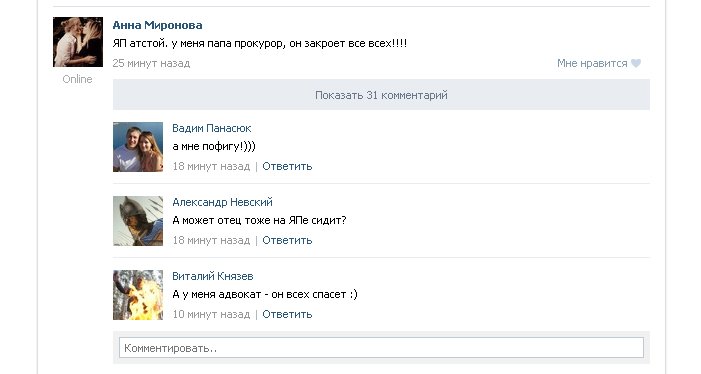Click 18 минут назад under Александр's comment
The image size is (701, 374).
tap(211, 240)
